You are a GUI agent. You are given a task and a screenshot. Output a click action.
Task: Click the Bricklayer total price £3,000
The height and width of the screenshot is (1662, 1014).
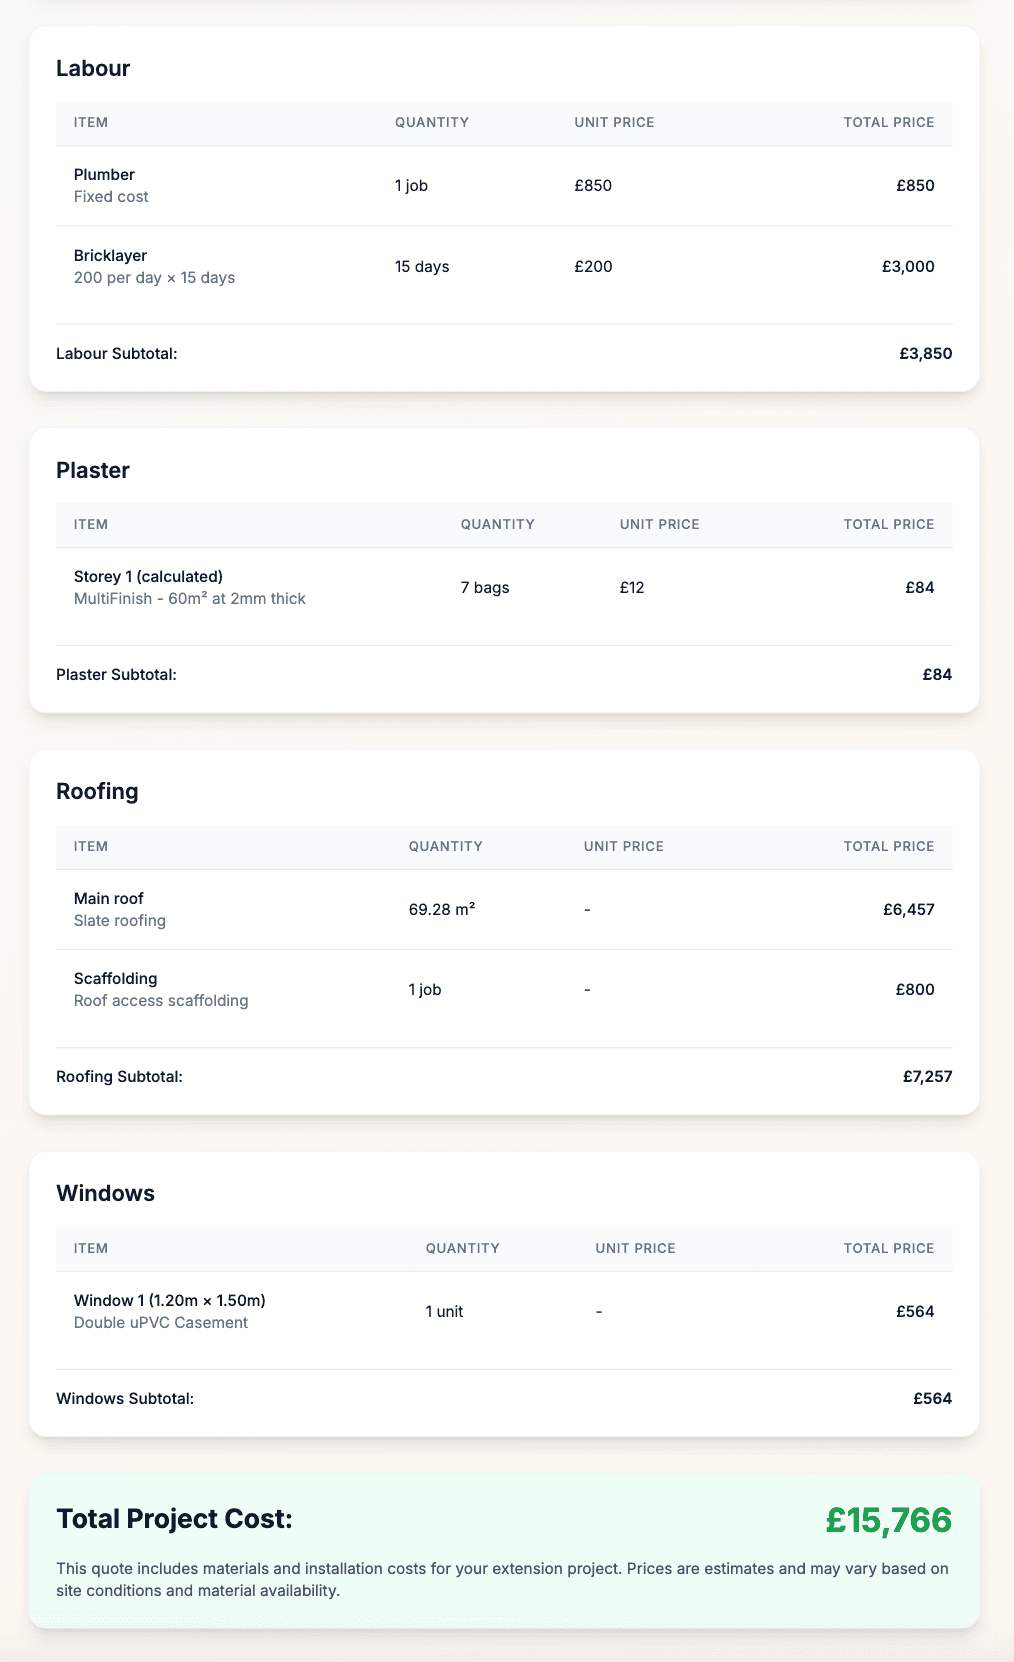(x=907, y=266)
